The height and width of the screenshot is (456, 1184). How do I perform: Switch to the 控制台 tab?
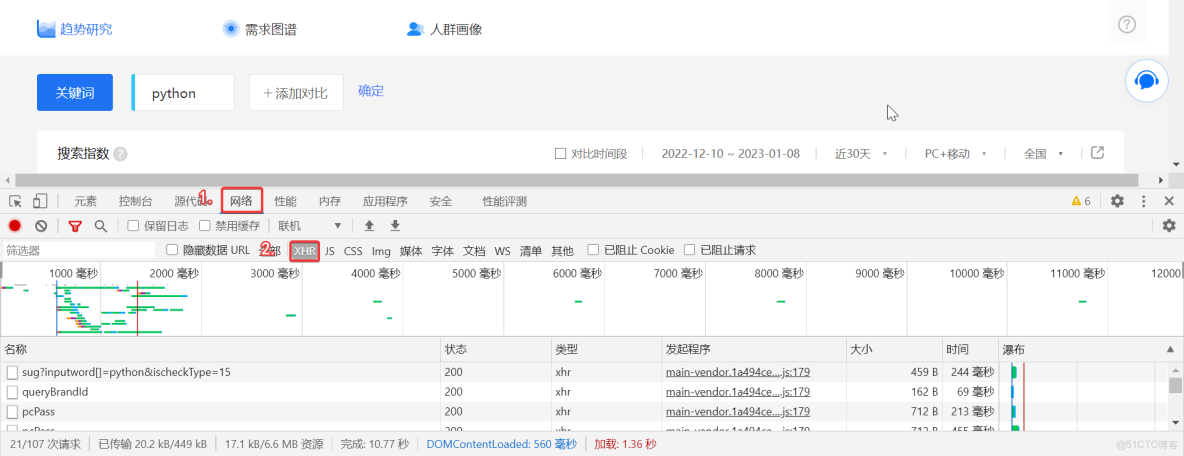pos(135,201)
